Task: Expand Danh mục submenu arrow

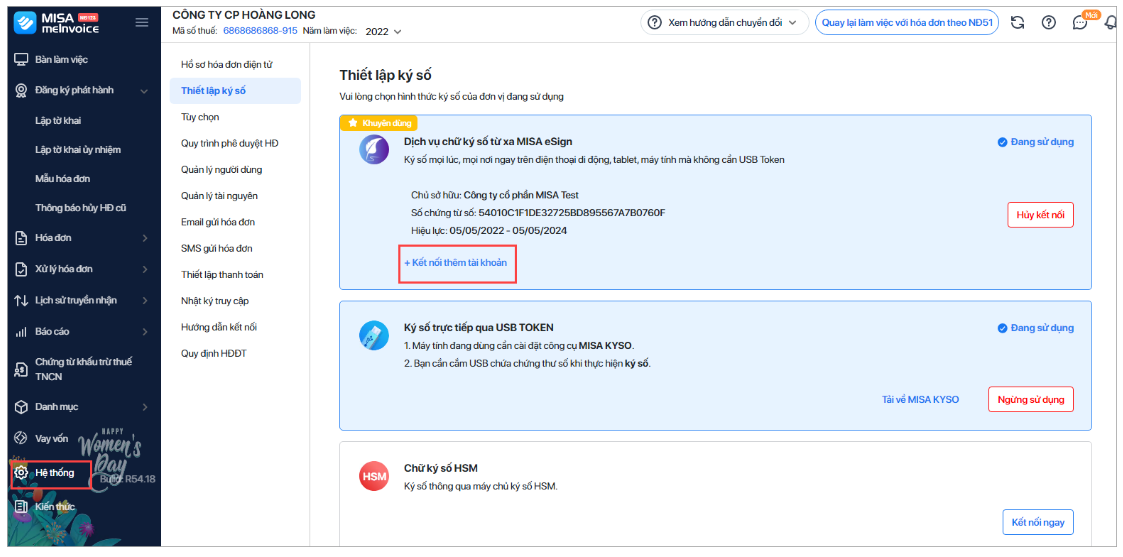Action: pyautogui.click(x=145, y=407)
